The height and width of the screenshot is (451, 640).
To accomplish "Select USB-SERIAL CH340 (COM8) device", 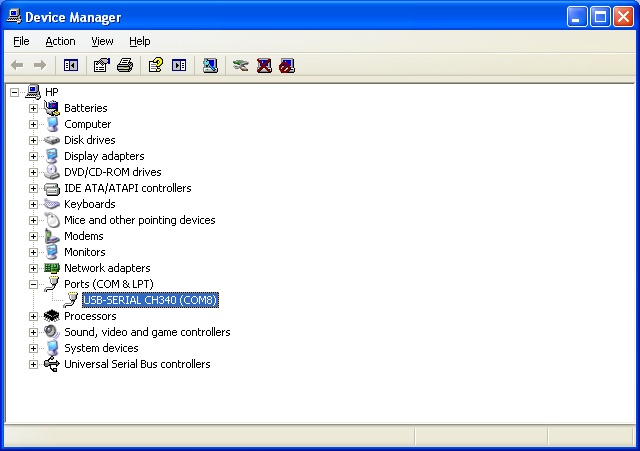I will [150, 300].
